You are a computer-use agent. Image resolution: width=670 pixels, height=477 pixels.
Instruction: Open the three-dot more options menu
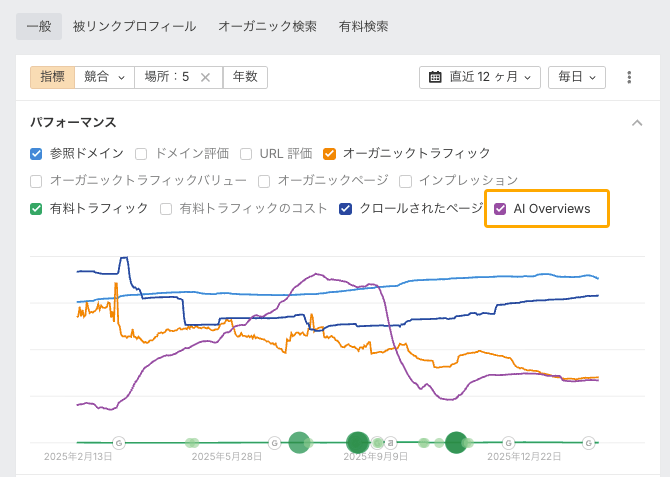tap(629, 77)
